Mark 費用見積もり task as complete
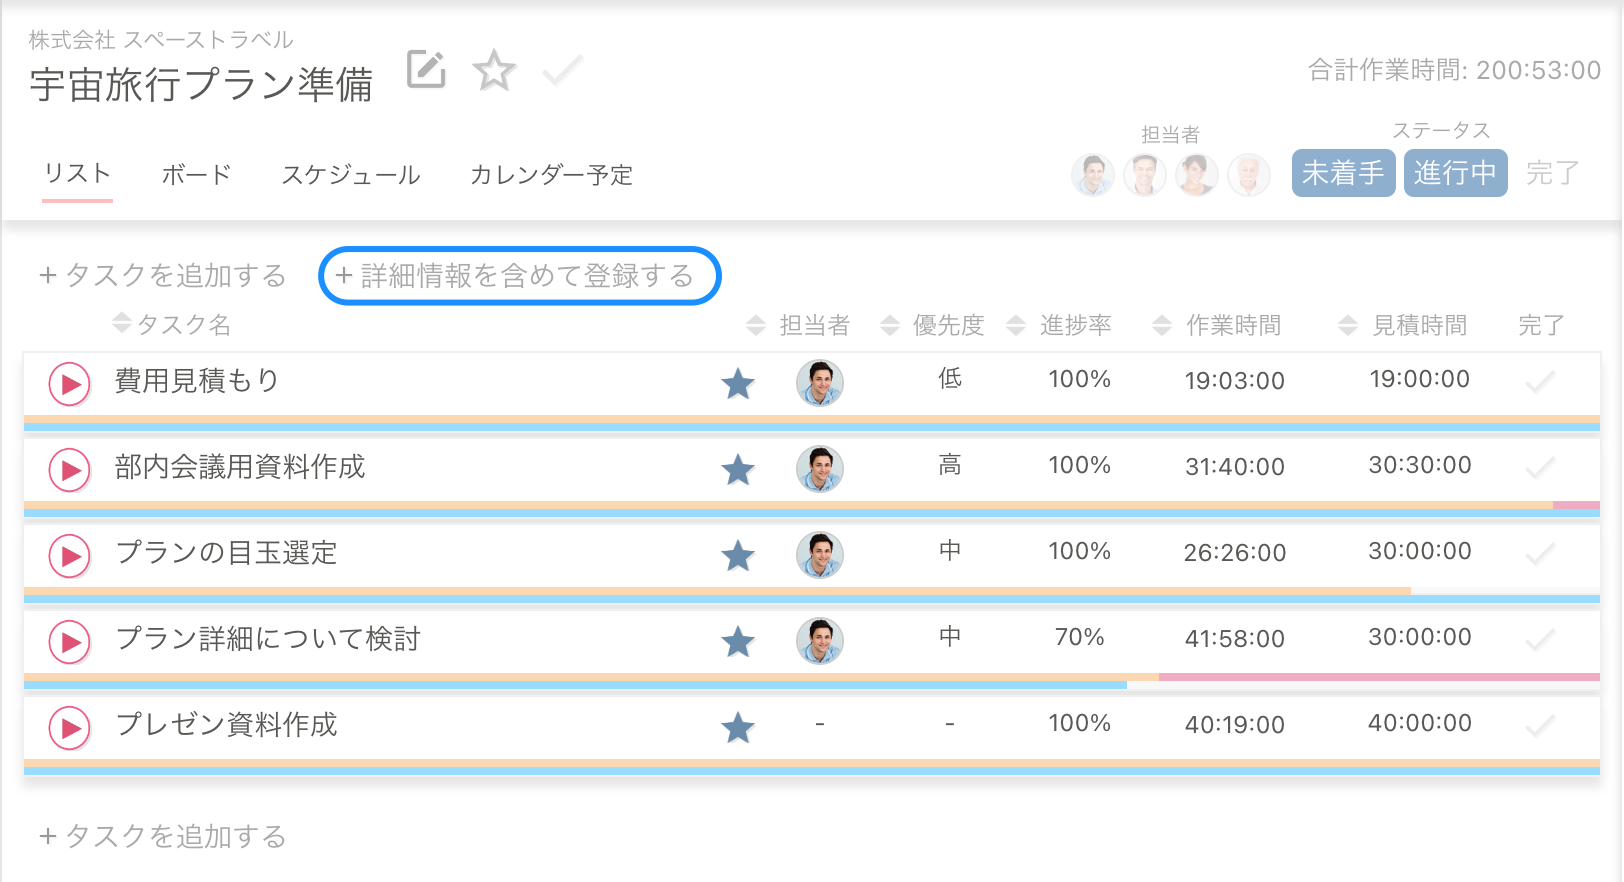The height and width of the screenshot is (882, 1624). pyautogui.click(x=1540, y=381)
